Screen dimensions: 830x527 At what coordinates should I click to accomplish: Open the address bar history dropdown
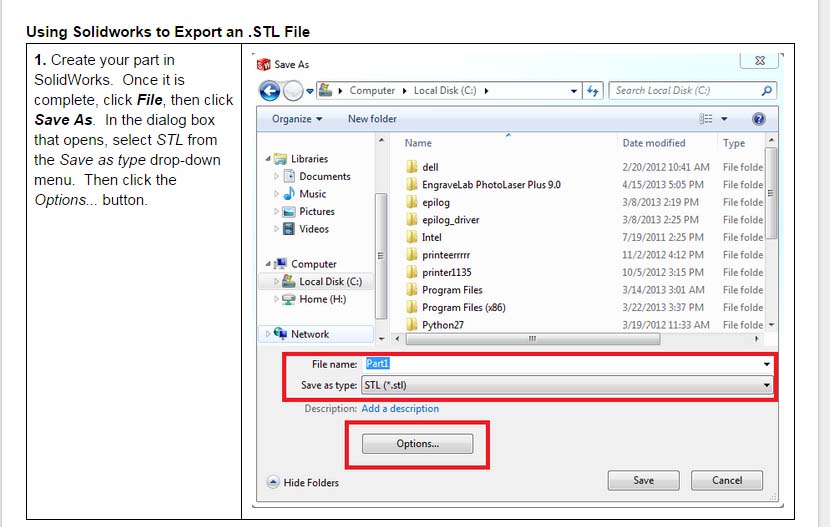click(573, 91)
